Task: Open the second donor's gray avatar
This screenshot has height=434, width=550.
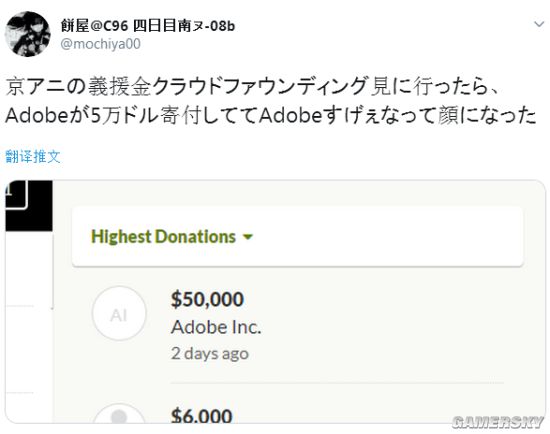Action: pos(119,414)
